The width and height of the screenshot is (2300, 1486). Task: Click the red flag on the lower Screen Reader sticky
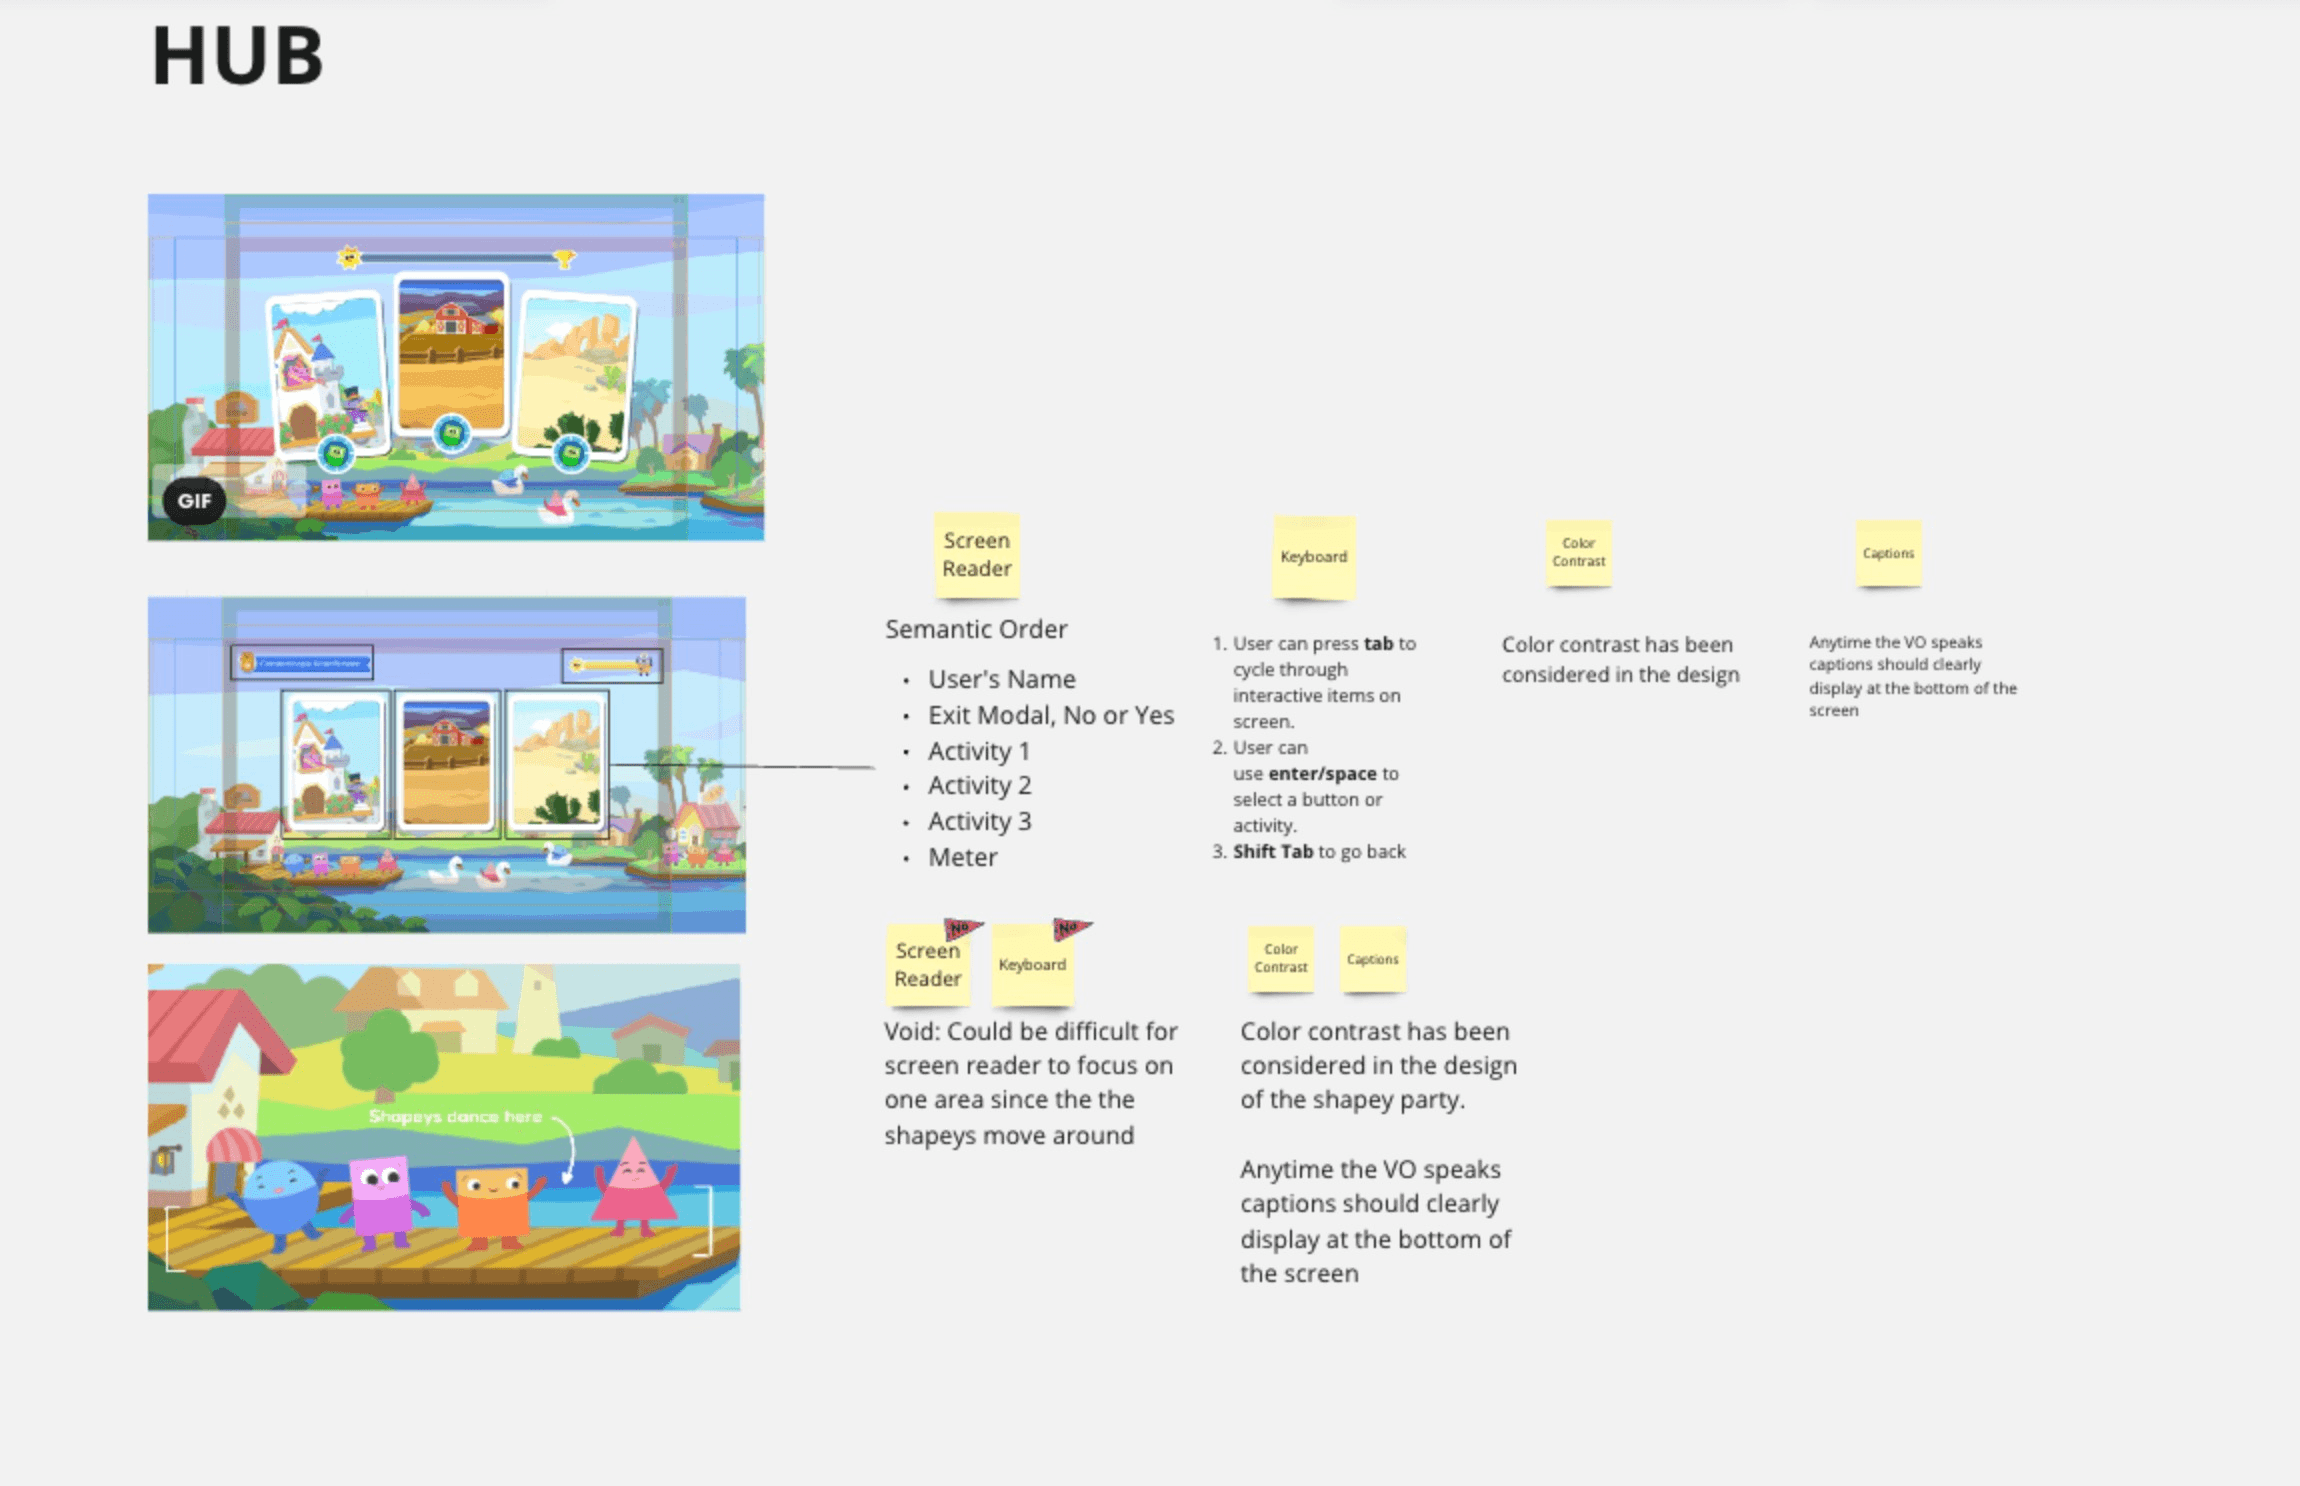[x=962, y=928]
